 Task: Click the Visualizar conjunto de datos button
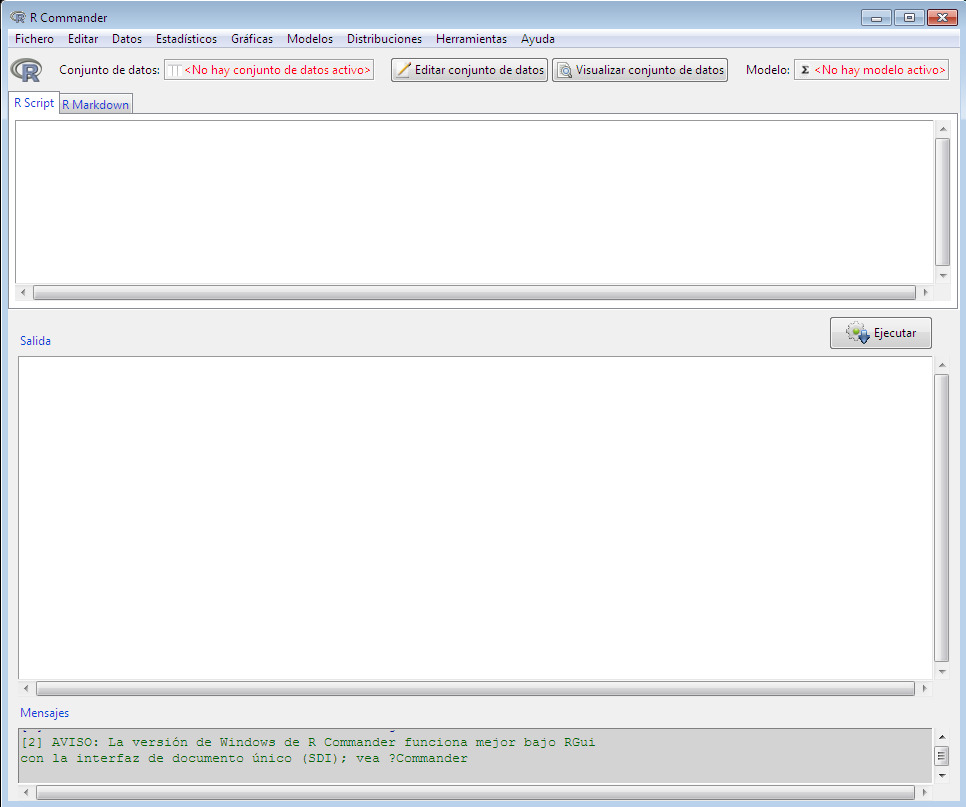pos(640,70)
